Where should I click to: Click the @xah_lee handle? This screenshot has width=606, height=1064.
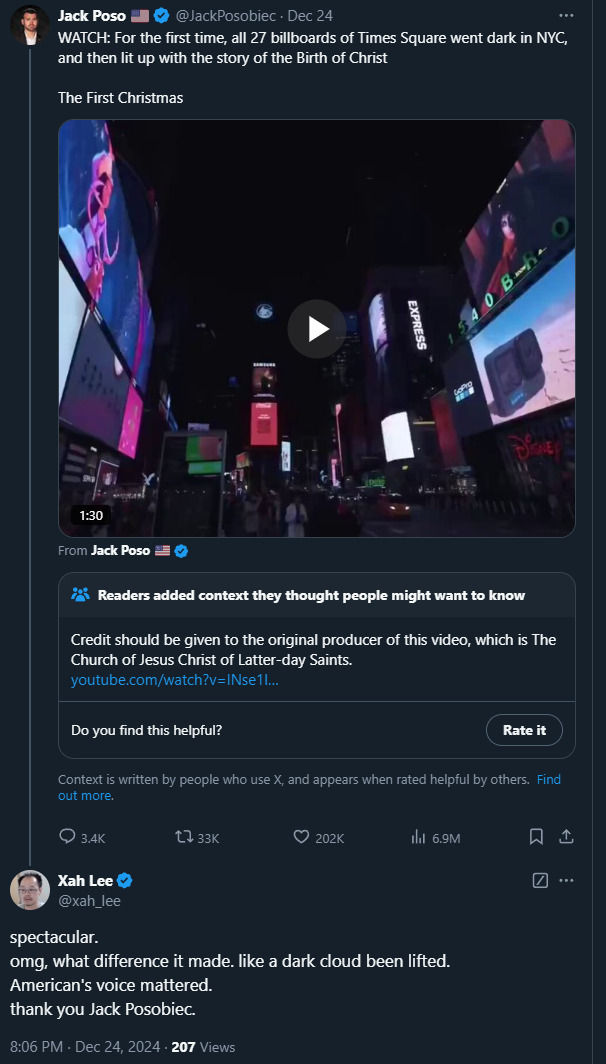[x=89, y=900]
